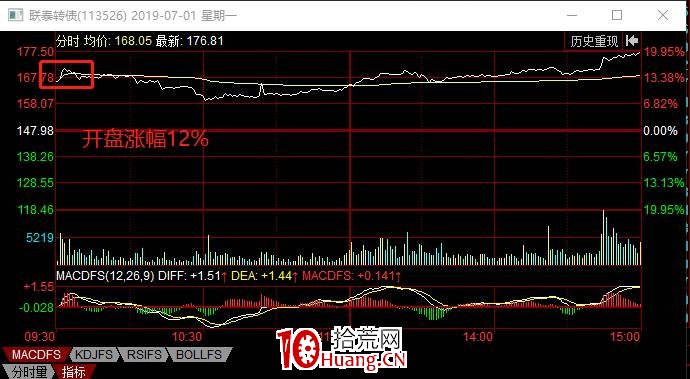The height and width of the screenshot is (379, 690).
Task: Click the window icon in title bar
Action: coord(15,15)
